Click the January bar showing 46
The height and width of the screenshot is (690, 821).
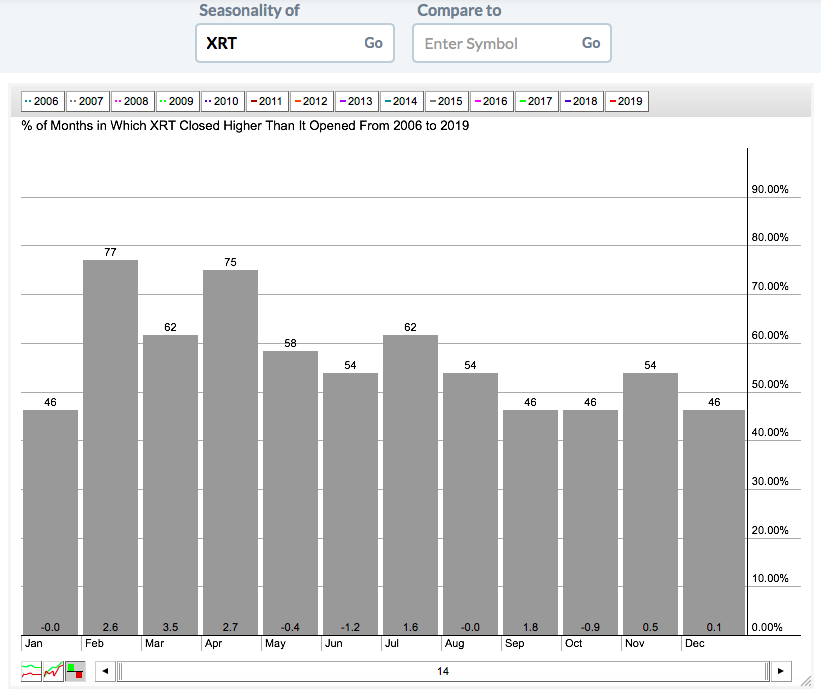[50, 520]
